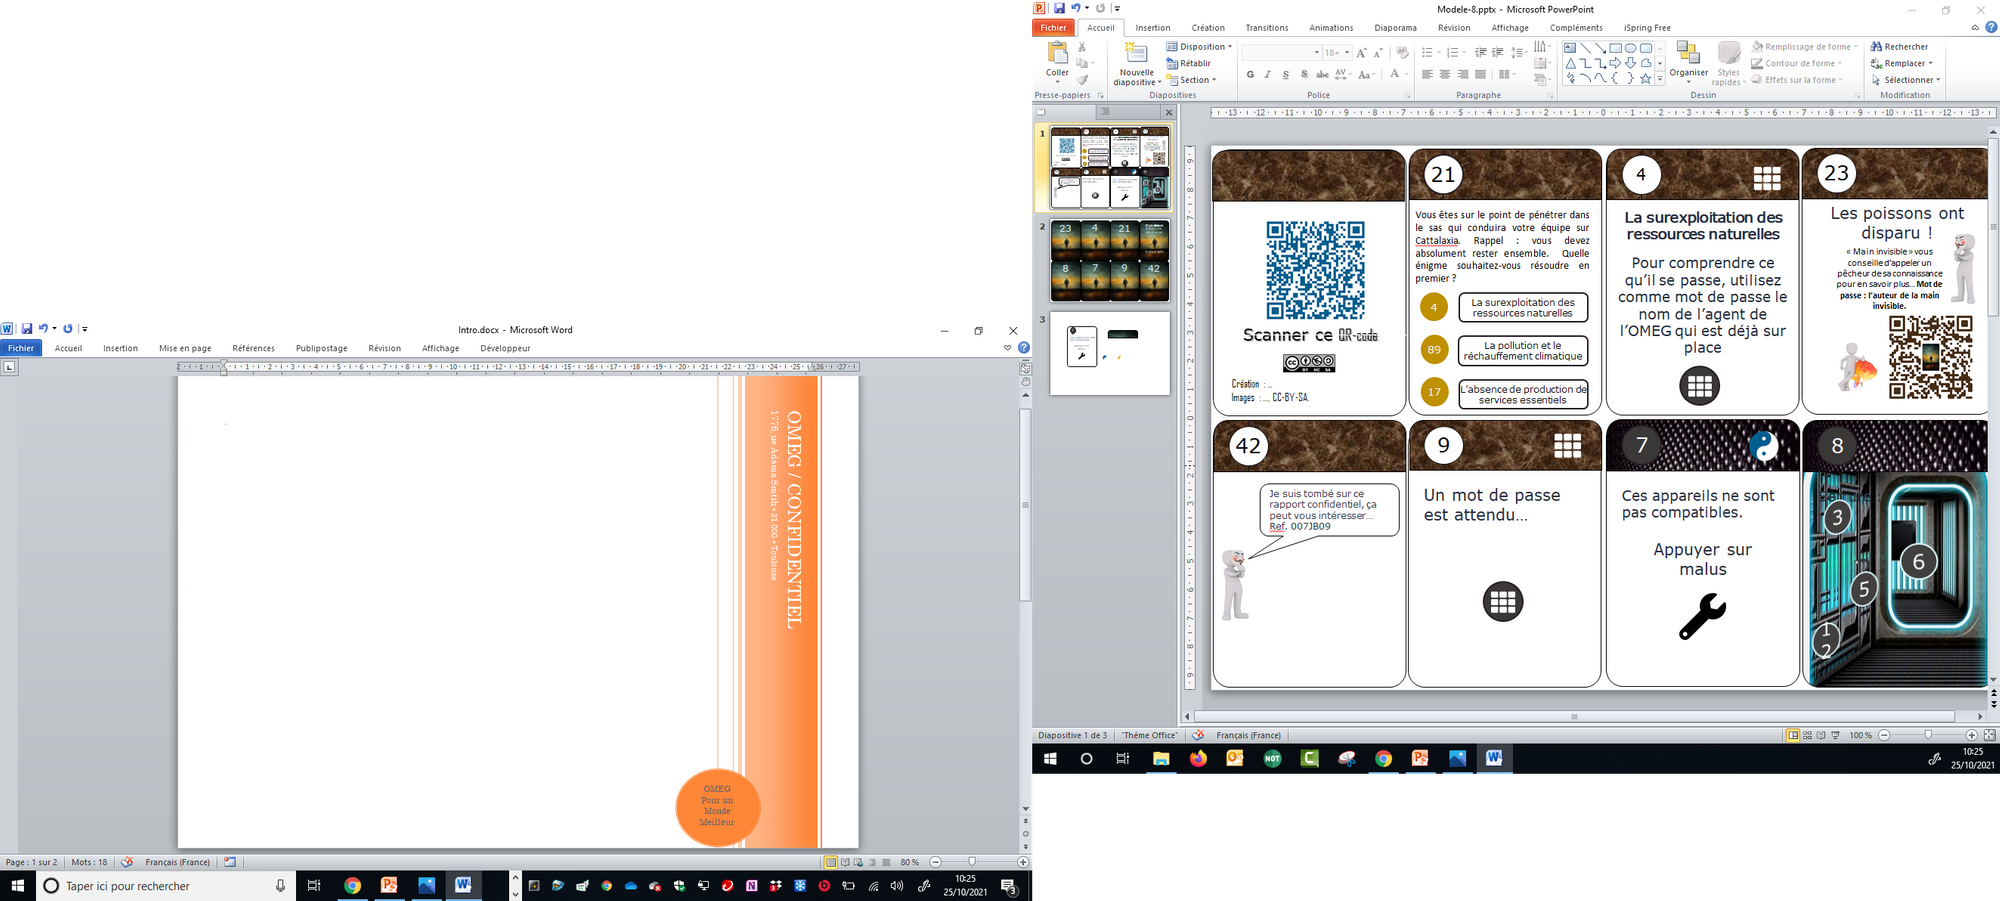Viewport: 2000px width, 901px height.
Task: Select the rectangle shape in Dessin gallery
Action: (1615, 48)
